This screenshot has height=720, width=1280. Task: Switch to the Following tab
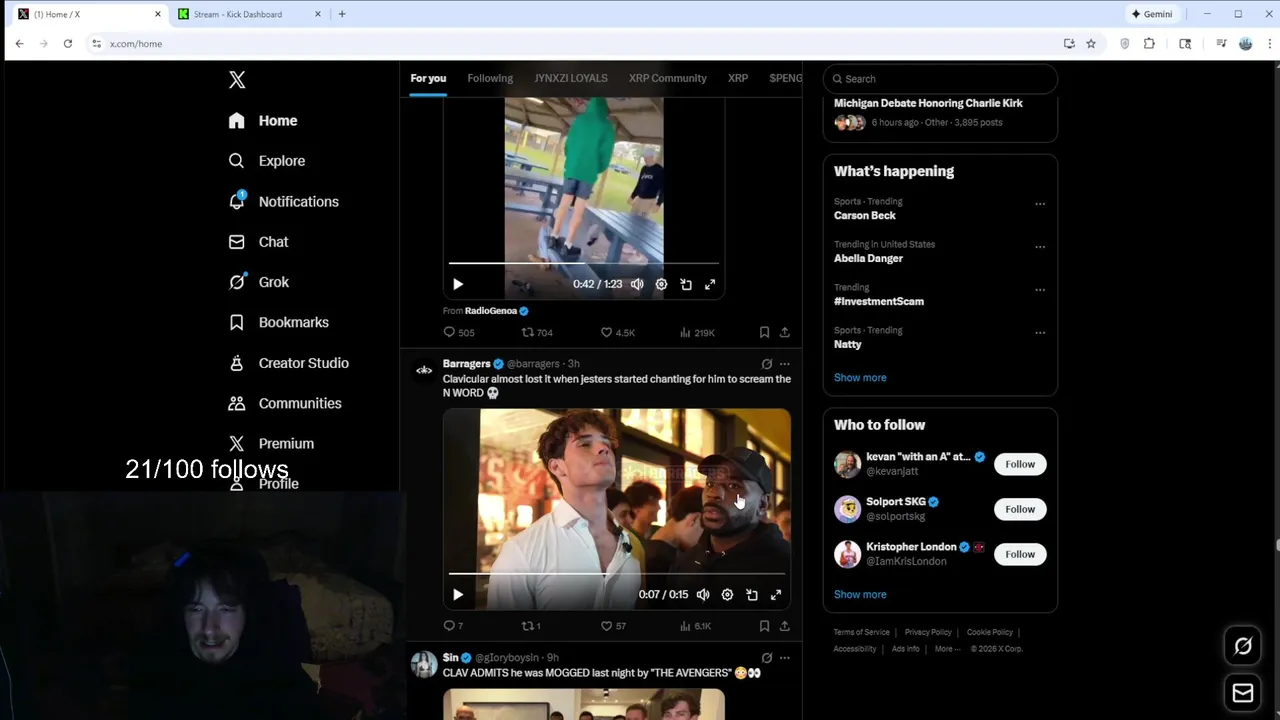click(490, 78)
